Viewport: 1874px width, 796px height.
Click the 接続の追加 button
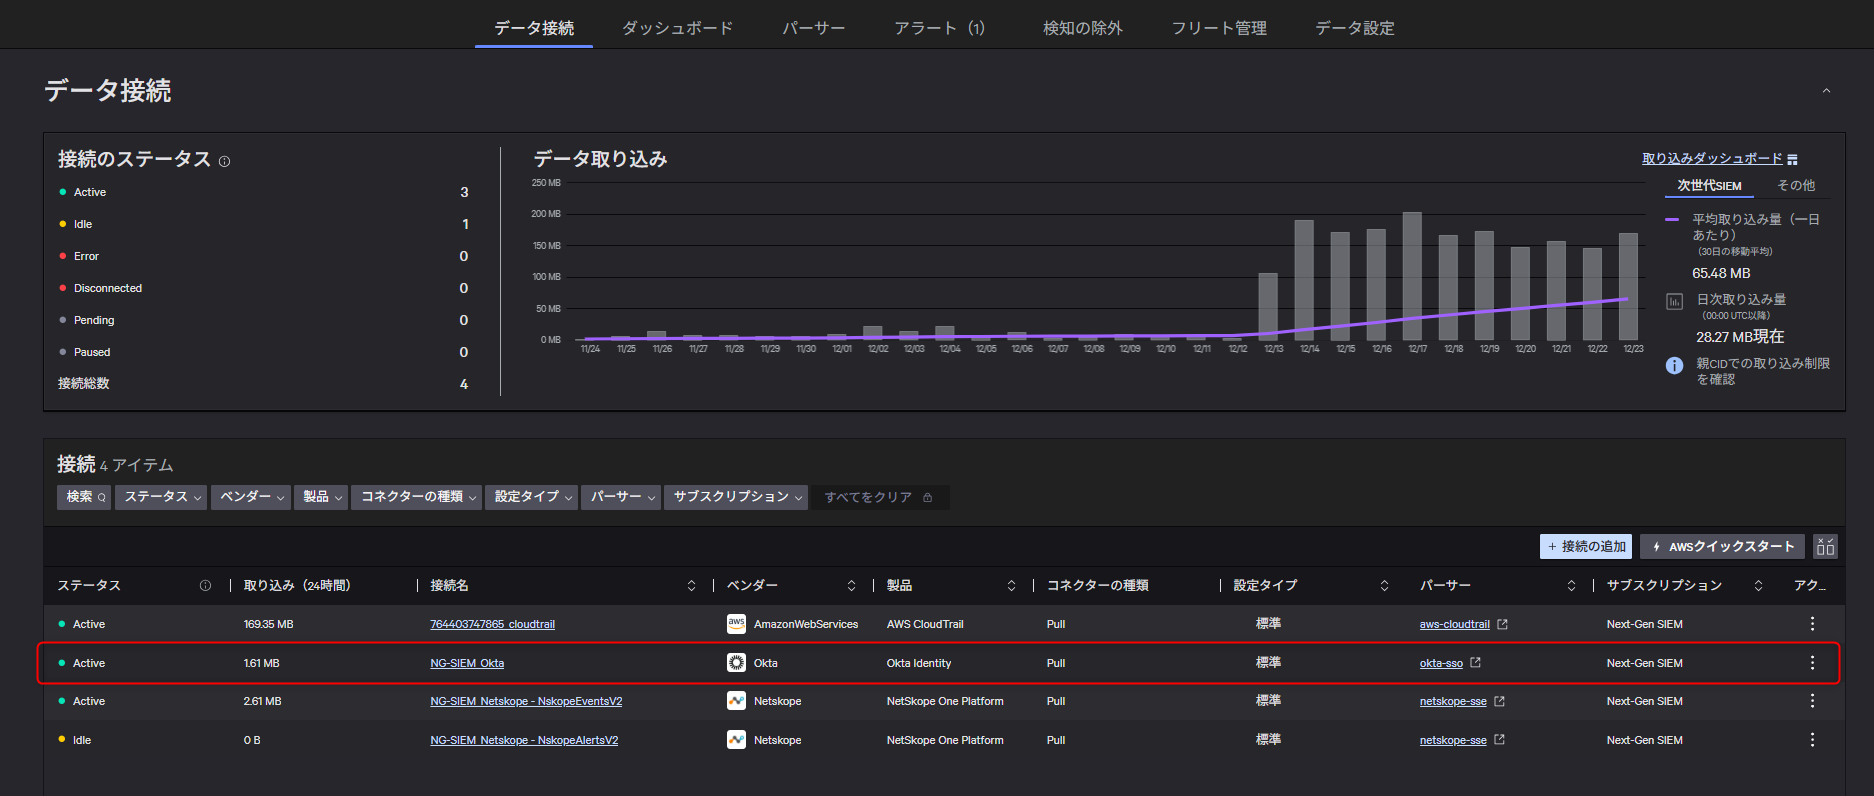coord(1586,547)
